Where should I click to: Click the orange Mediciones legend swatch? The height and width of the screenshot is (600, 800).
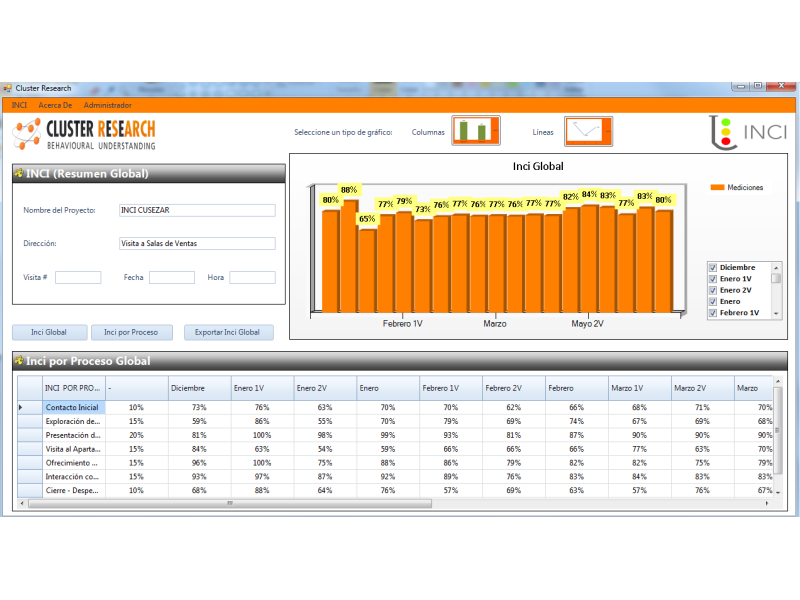click(717, 187)
